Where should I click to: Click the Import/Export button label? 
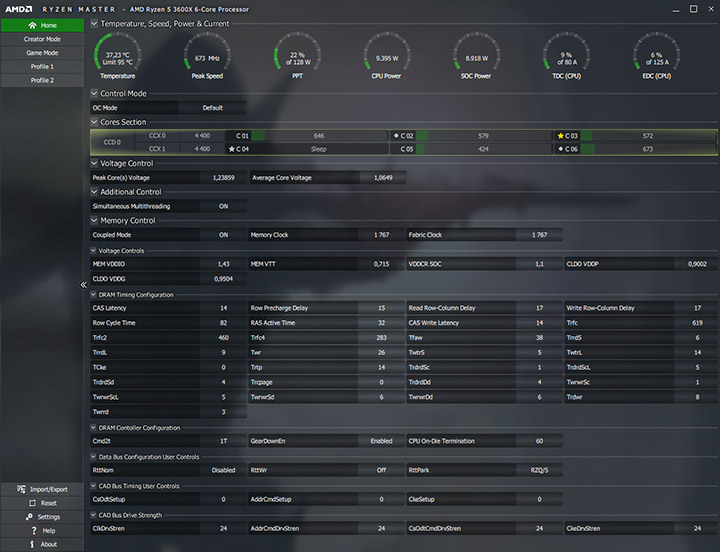pyautogui.click(x=49, y=490)
